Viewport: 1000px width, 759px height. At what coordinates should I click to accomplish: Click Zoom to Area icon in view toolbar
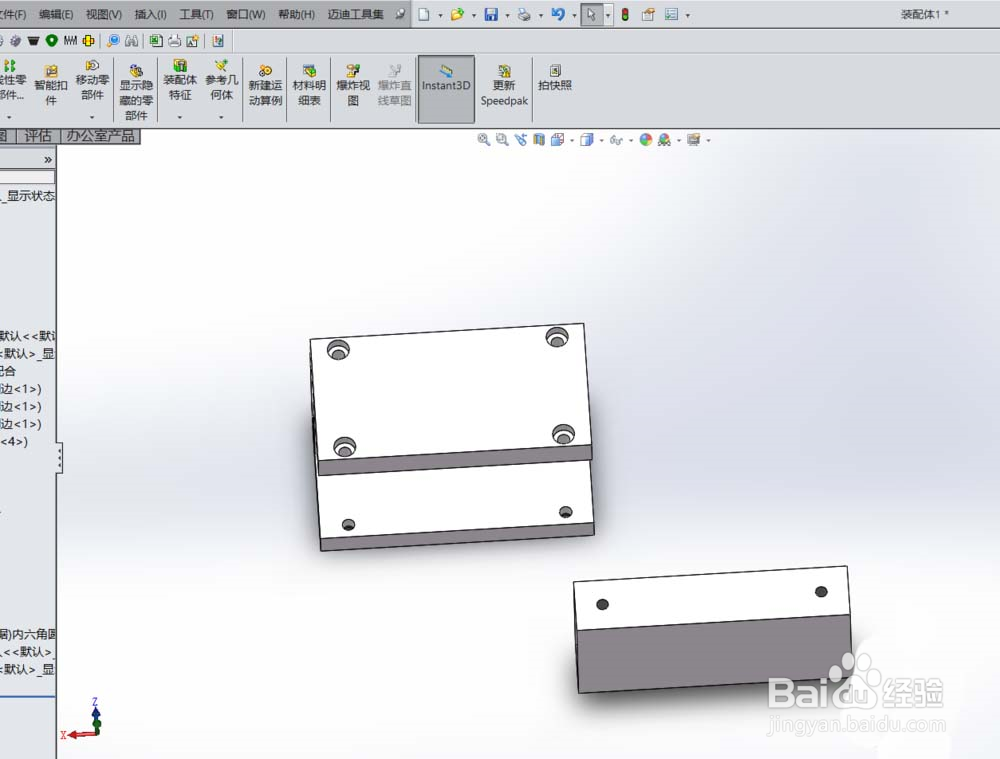point(503,140)
